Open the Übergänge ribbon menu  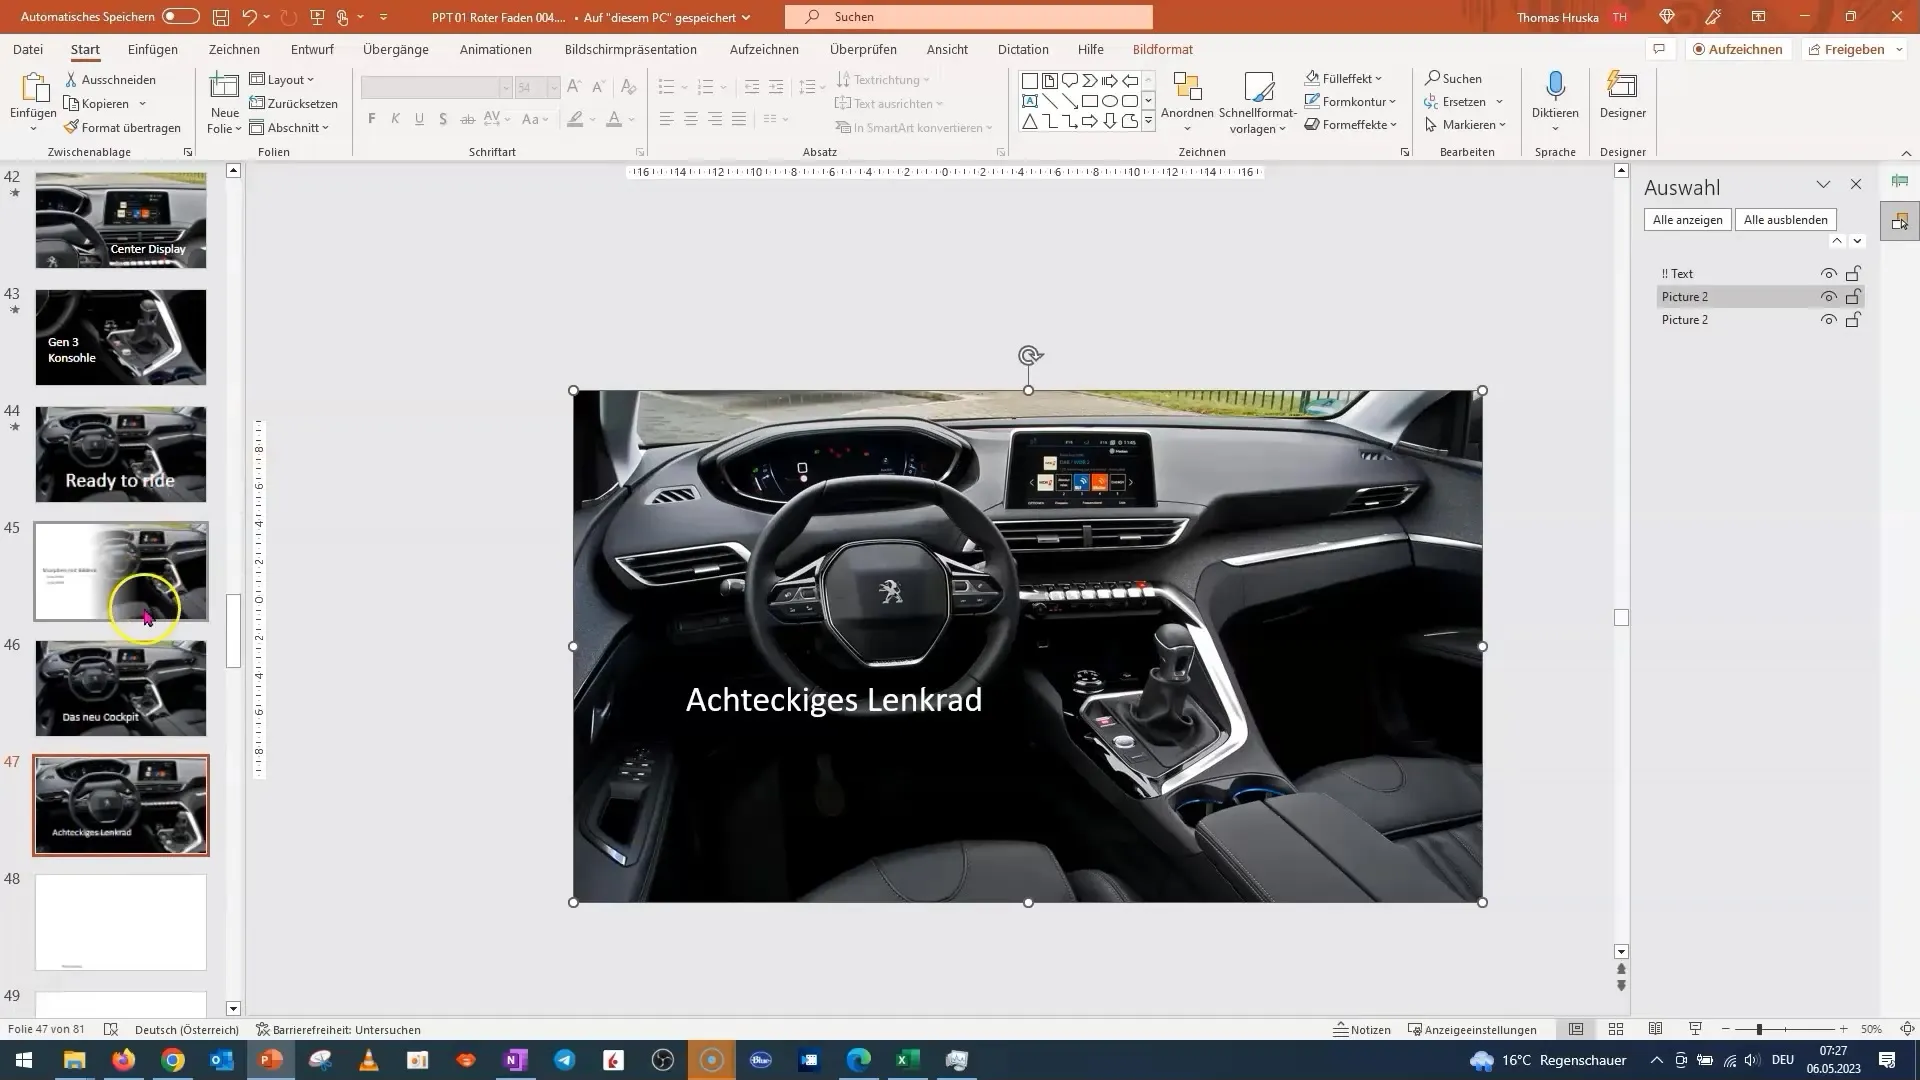coord(396,49)
